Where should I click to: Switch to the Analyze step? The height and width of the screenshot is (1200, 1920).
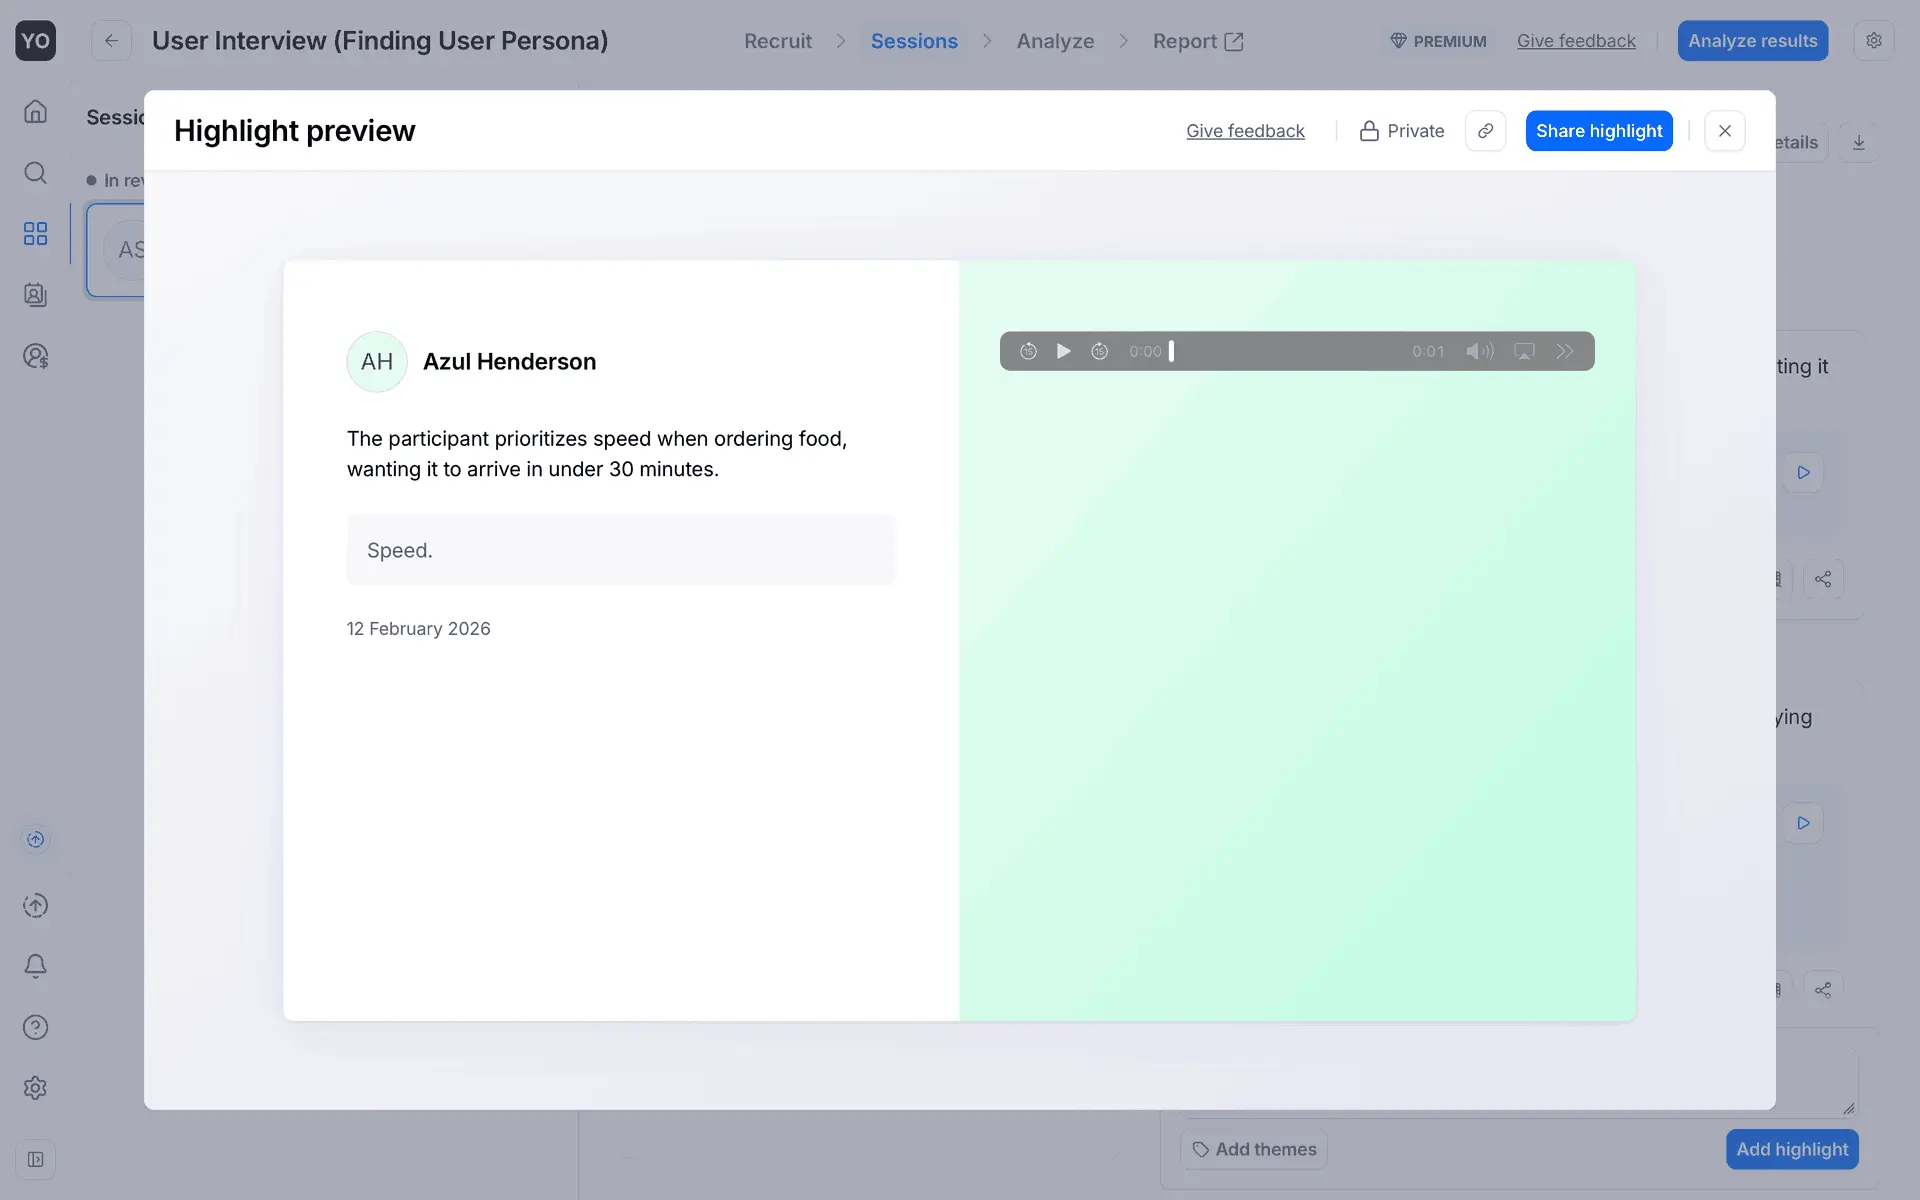coord(1055,41)
